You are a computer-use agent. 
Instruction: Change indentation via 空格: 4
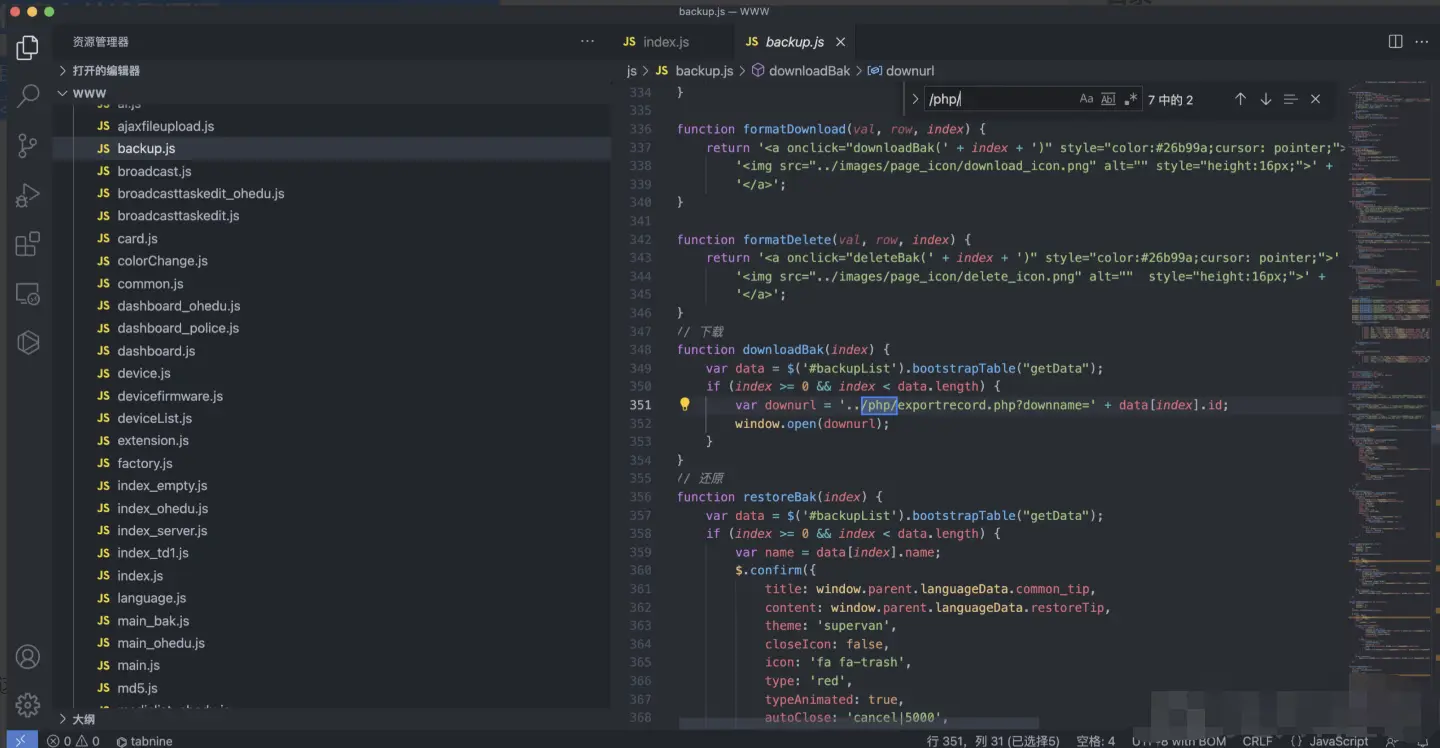pyautogui.click(x=1095, y=741)
